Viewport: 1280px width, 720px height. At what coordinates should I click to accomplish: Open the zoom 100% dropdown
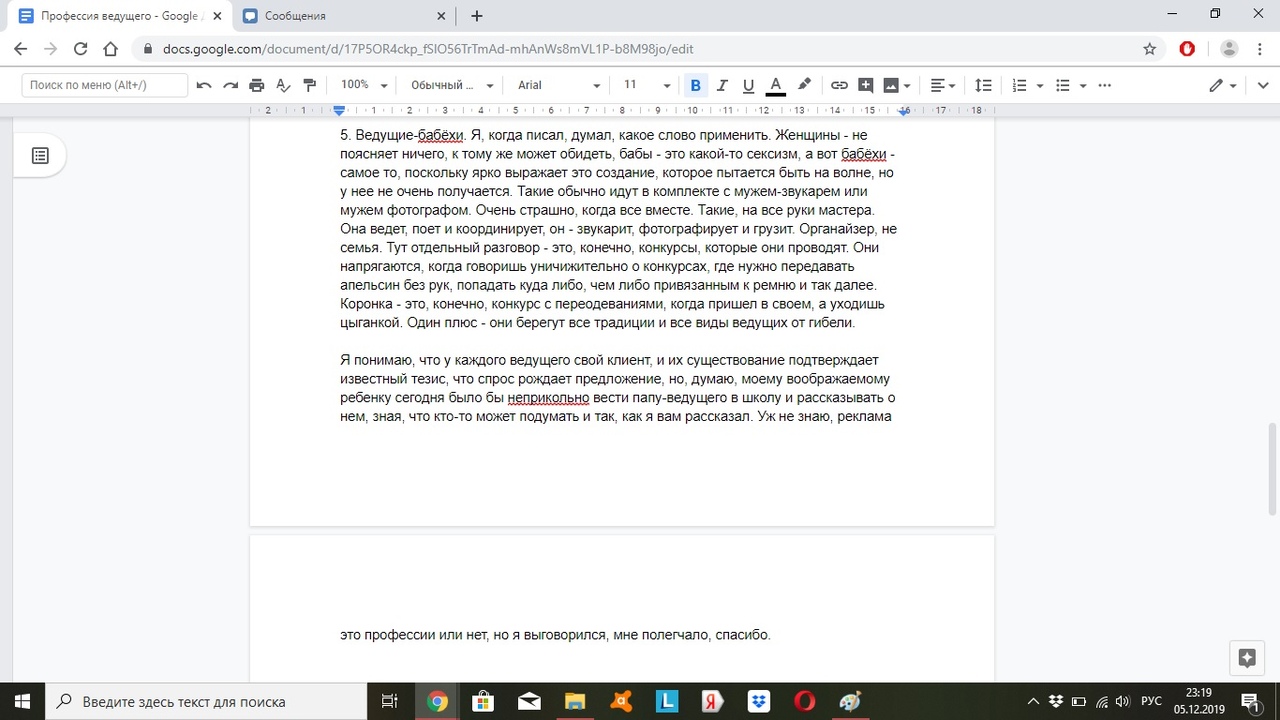click(364, 85)
